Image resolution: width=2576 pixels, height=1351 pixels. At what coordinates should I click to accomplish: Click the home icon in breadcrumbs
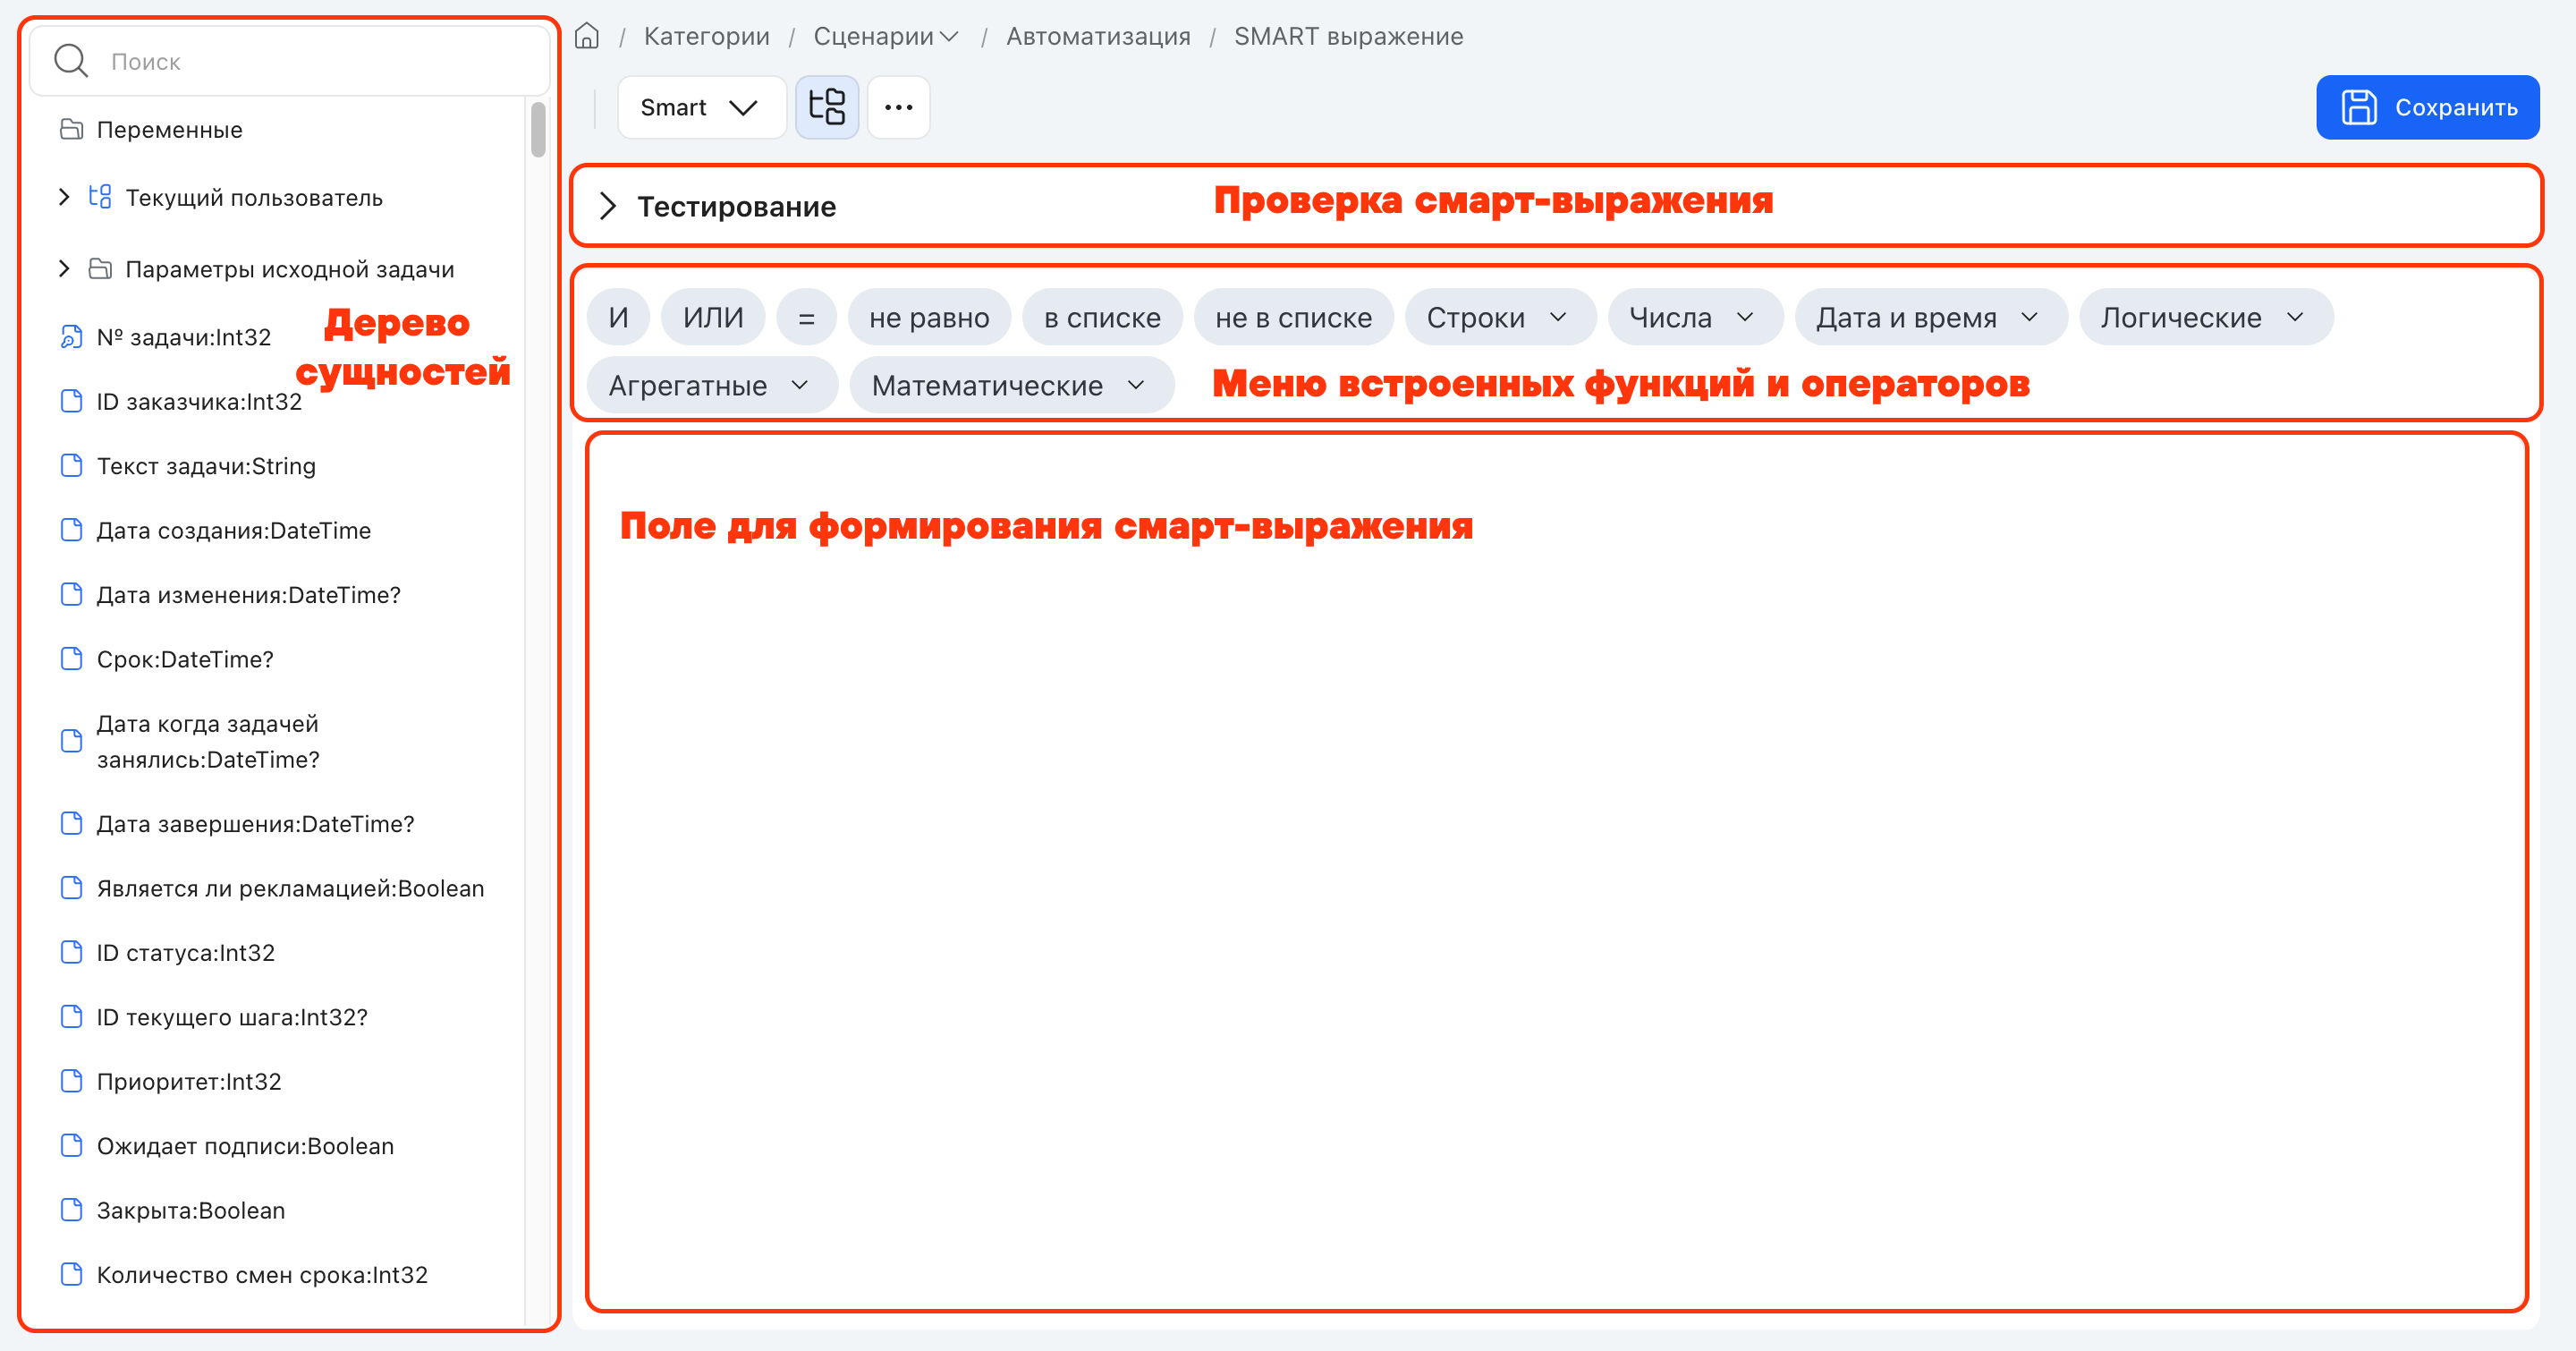pos(587,36)
